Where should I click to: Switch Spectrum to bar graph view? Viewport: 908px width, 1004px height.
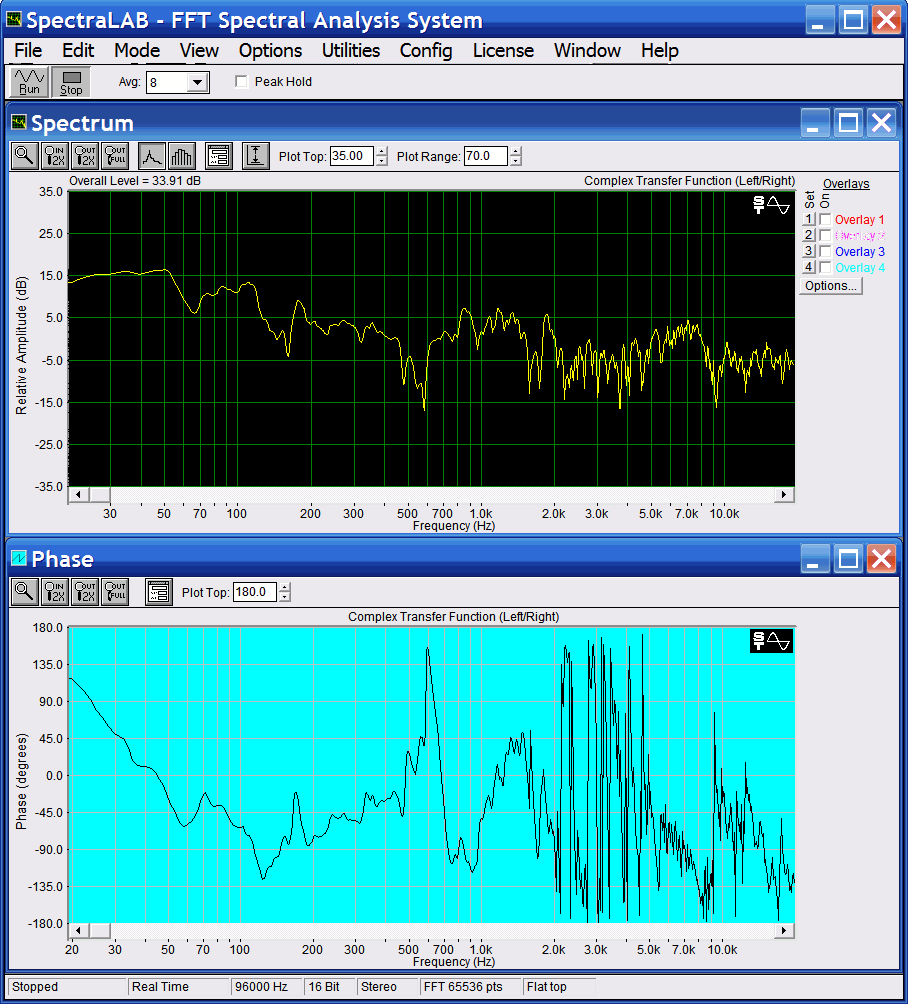pyautogui.click(x=181, y=156)
